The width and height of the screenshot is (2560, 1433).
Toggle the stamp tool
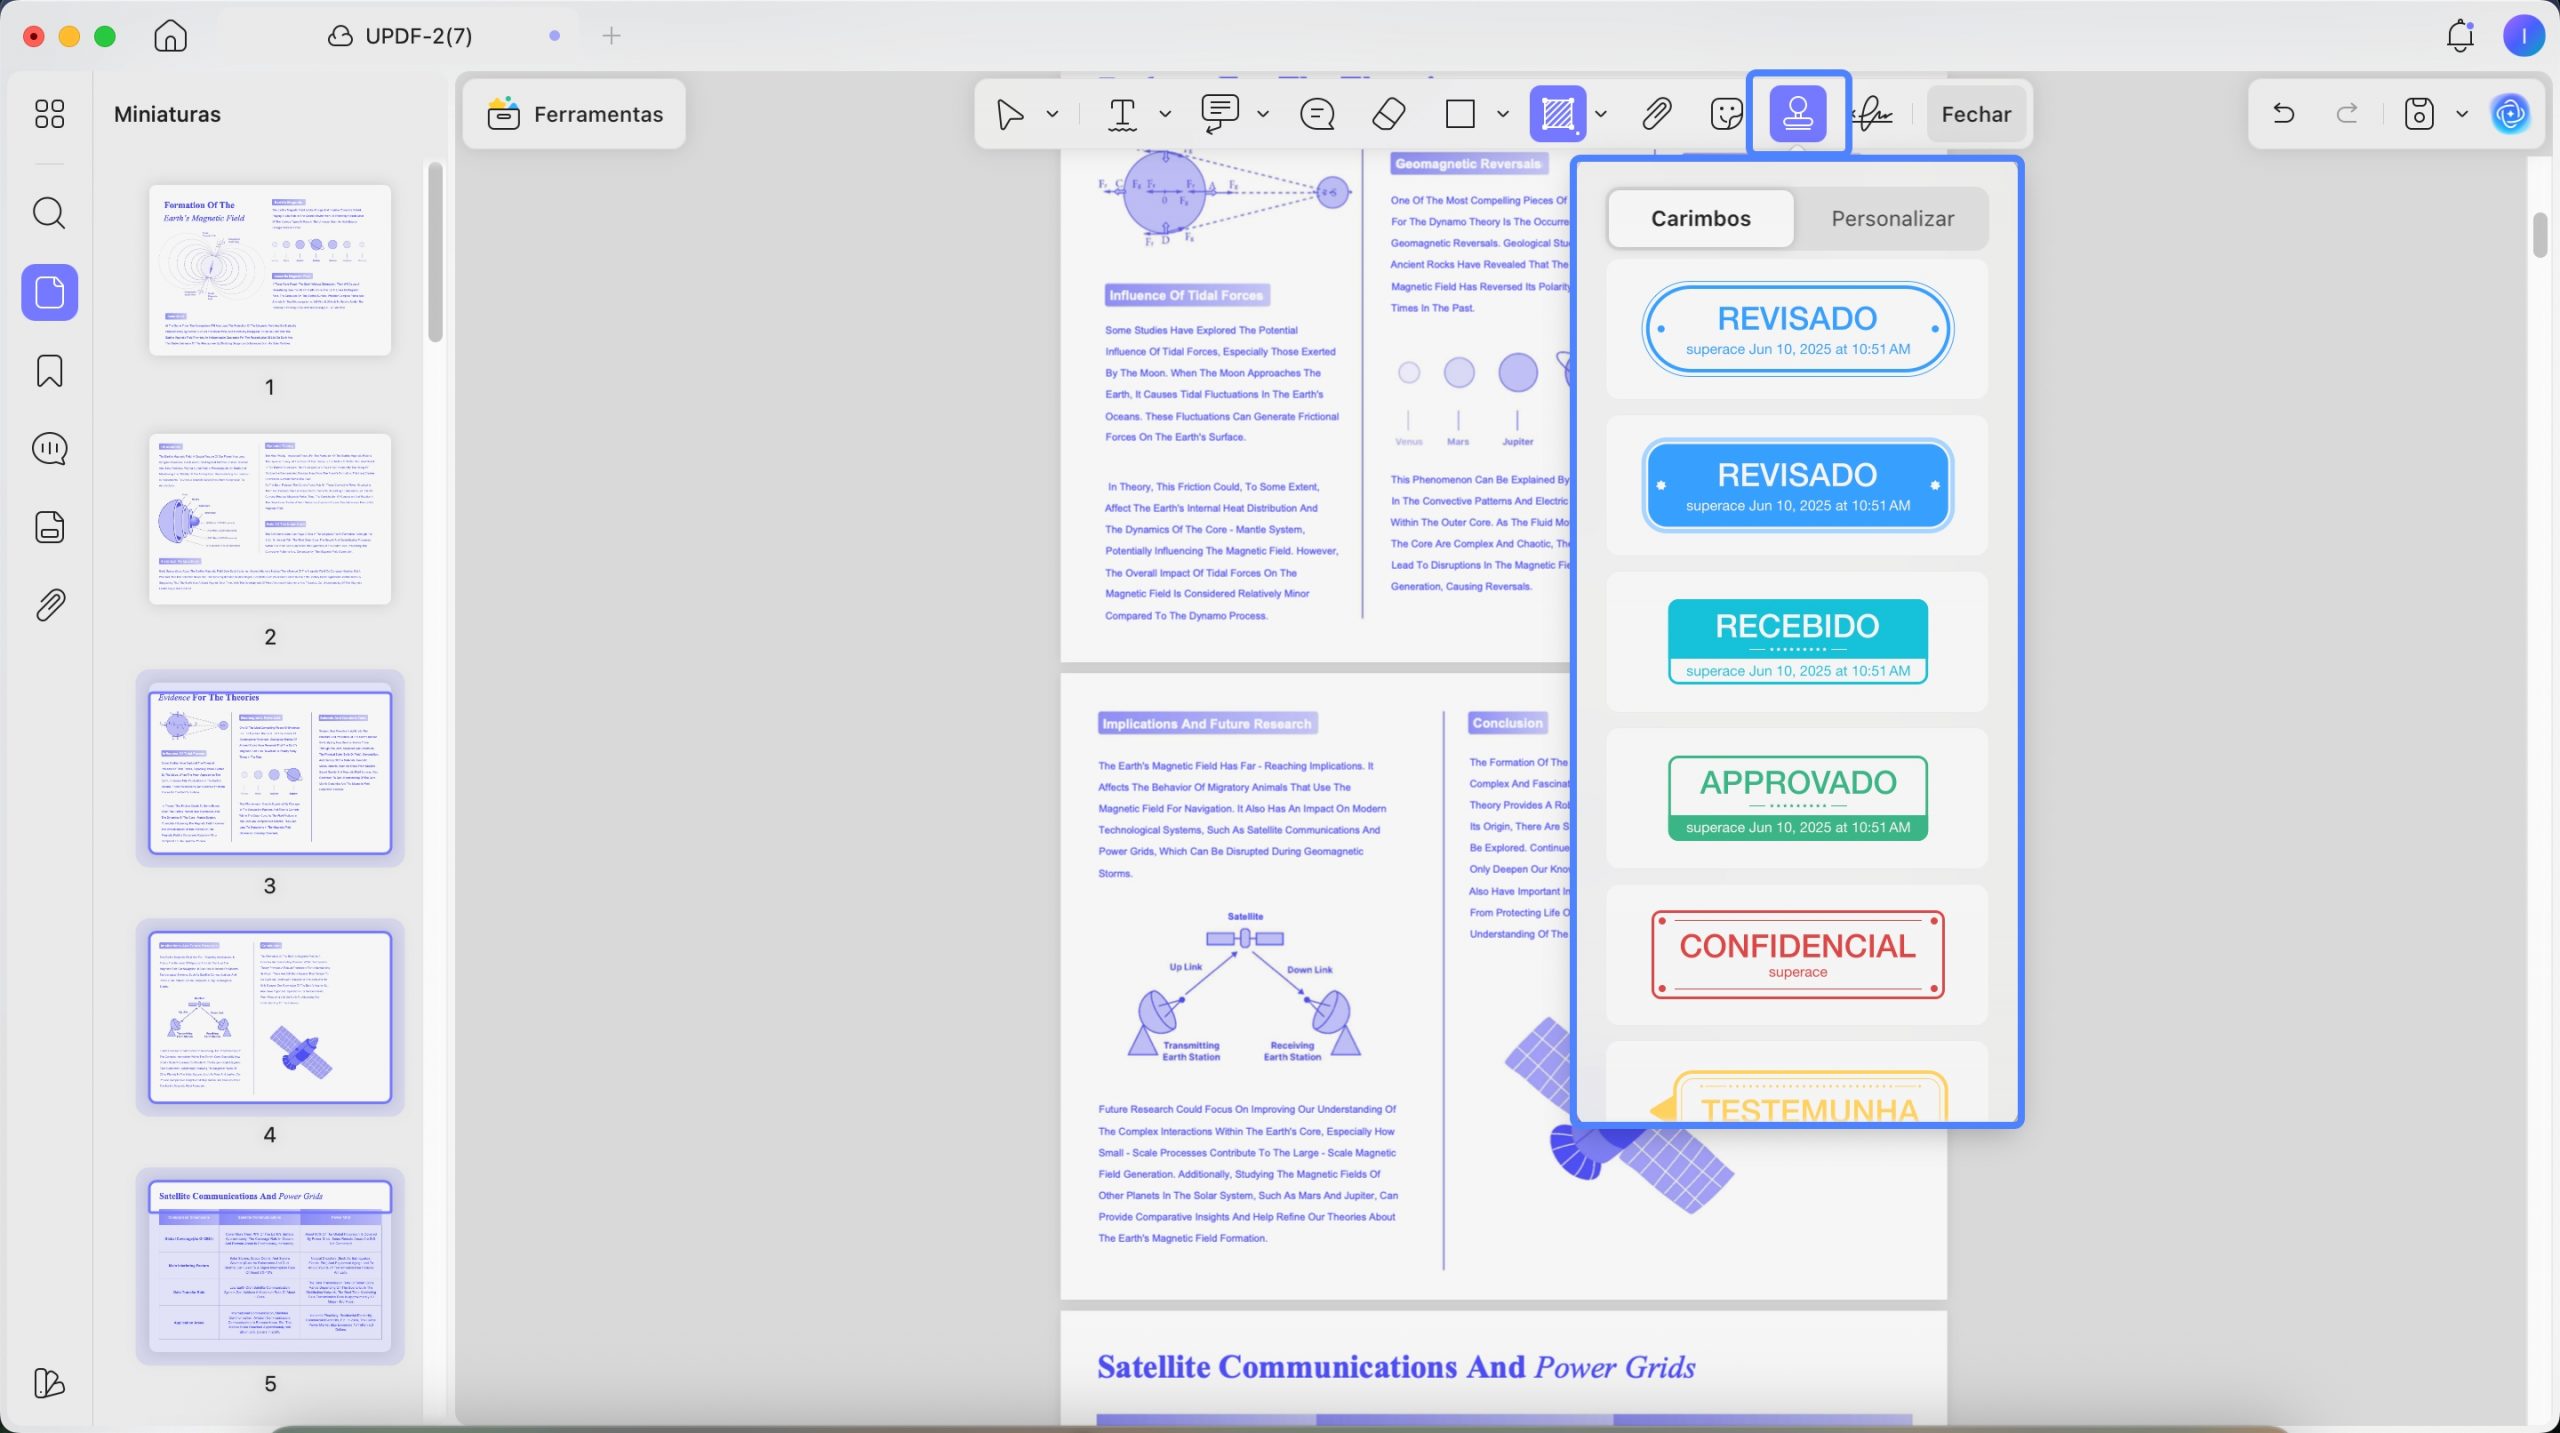click(x=1798, y=114)
